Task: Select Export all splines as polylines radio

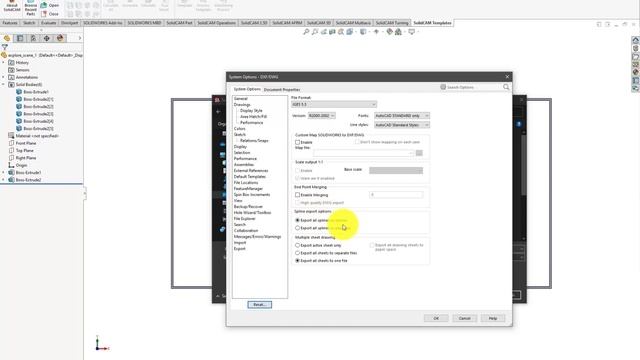Action: tap(298, 228)
